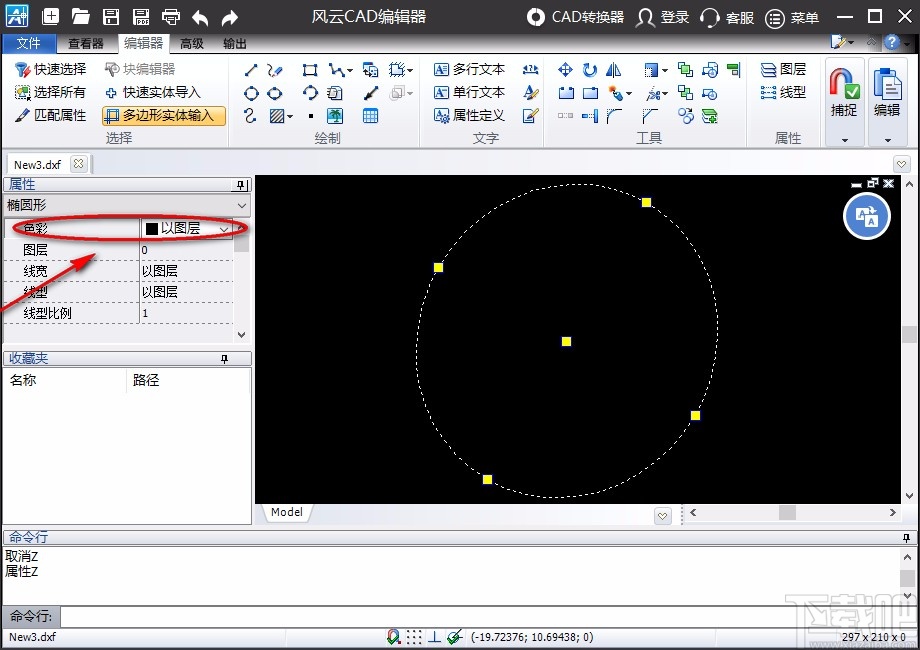
Task: Click the 命令行 command input field
Action: 480,617
